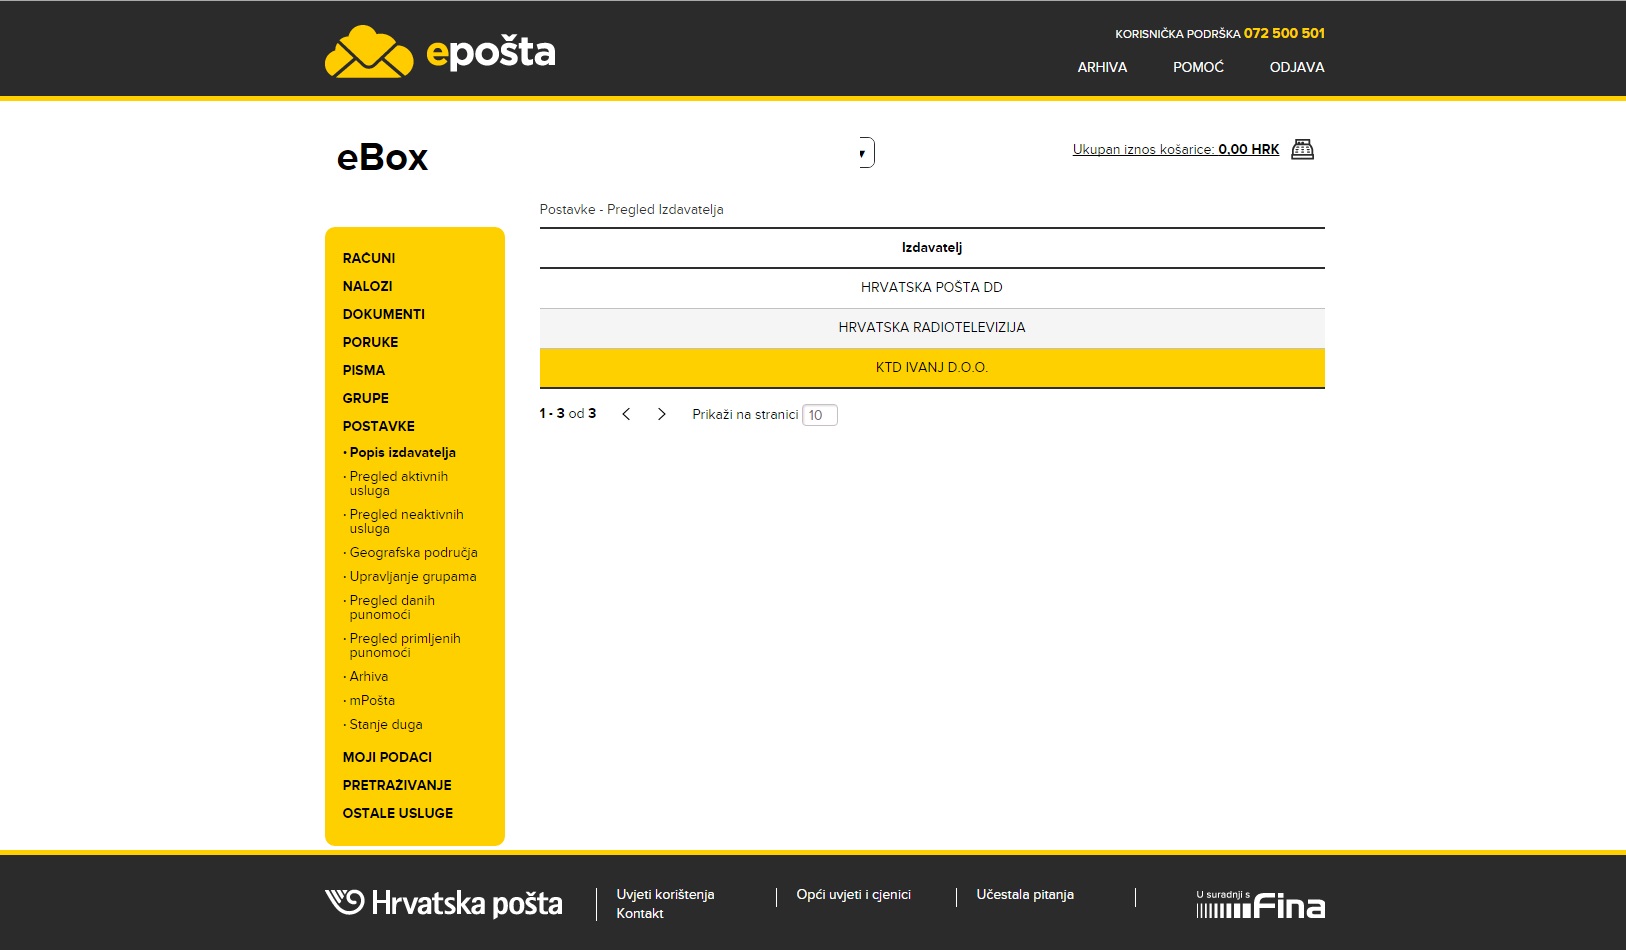The image size is (1626, 950).
Task: Click ODJAVA to log out
Action: pyautogui.click(x=1297, y=67)
